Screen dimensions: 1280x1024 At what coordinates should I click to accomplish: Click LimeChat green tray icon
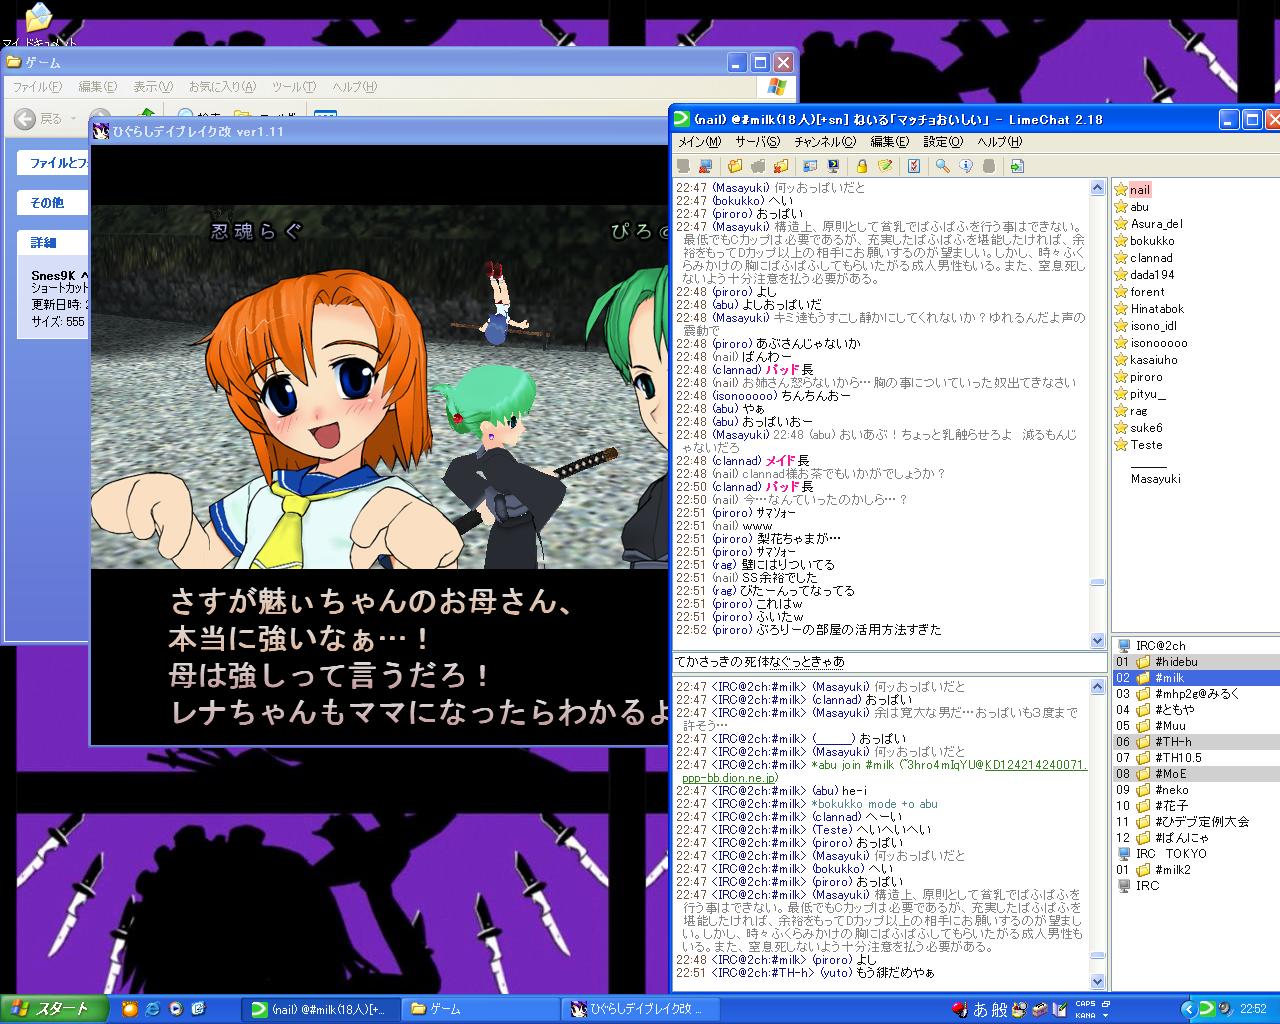1207,1008
